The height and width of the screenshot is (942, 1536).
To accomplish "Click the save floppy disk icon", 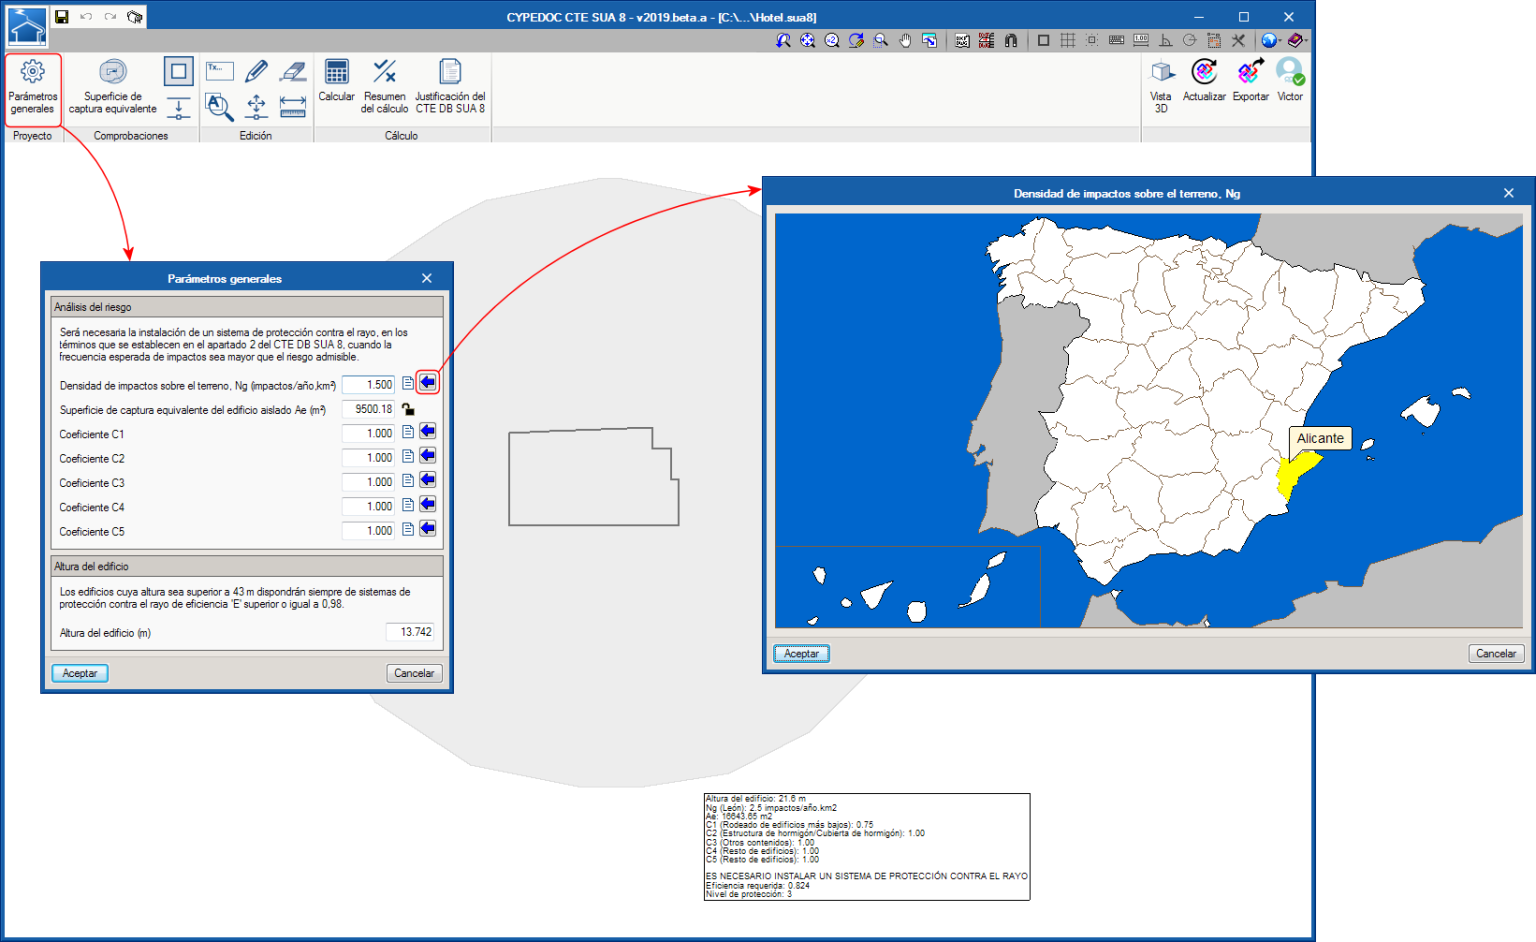I will tap(61, 17).
